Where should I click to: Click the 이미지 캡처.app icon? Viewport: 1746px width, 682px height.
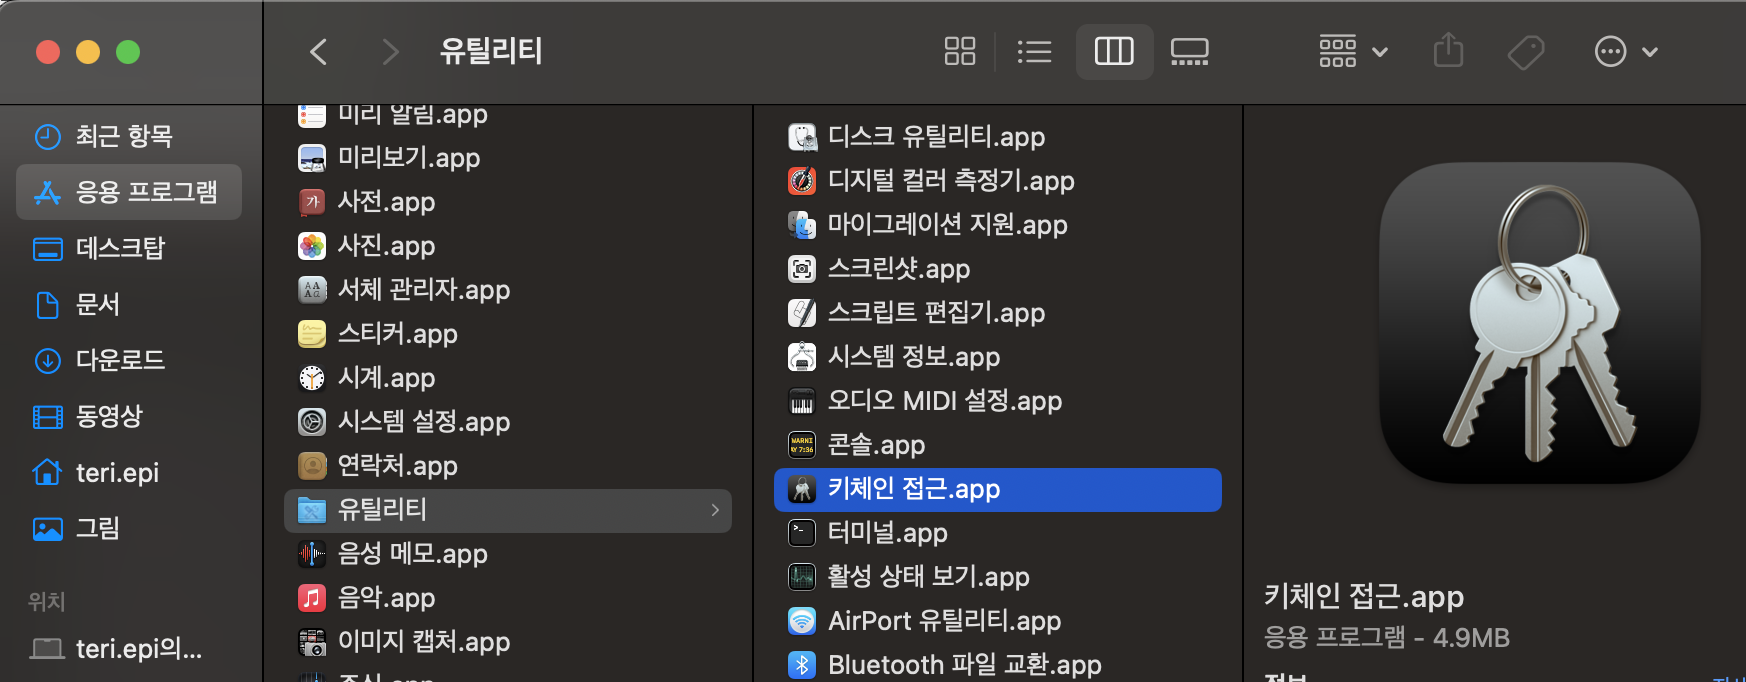pyautogui.click(x=312, y=642)
